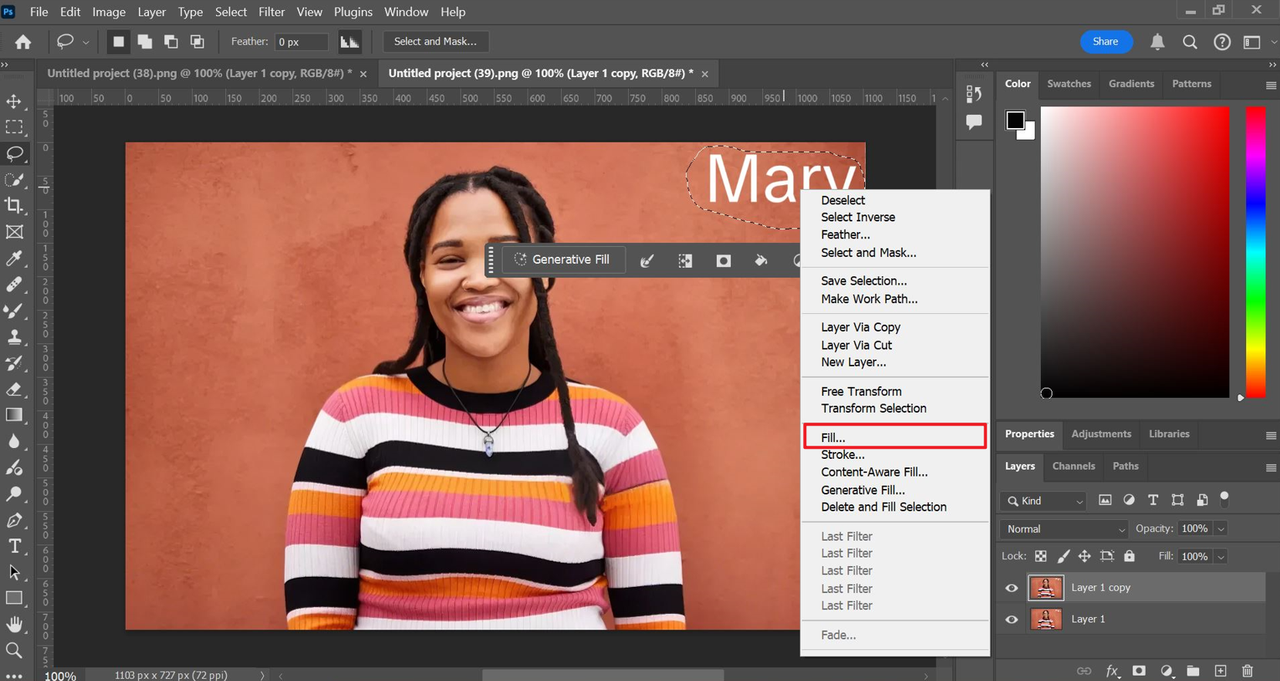Select the Blur tool
1280x681 pixels.
click(x=14, y=441)
